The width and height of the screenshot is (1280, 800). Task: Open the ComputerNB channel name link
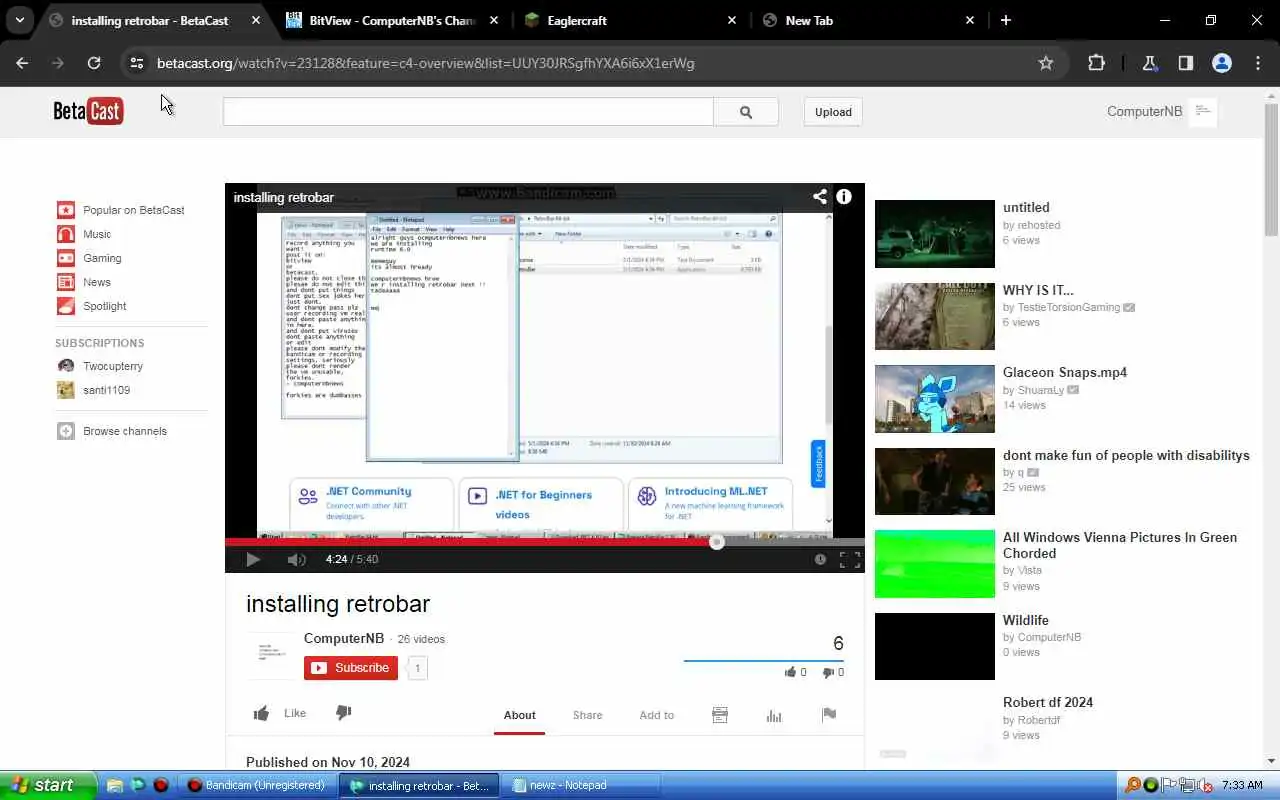(x=344, y=638)
